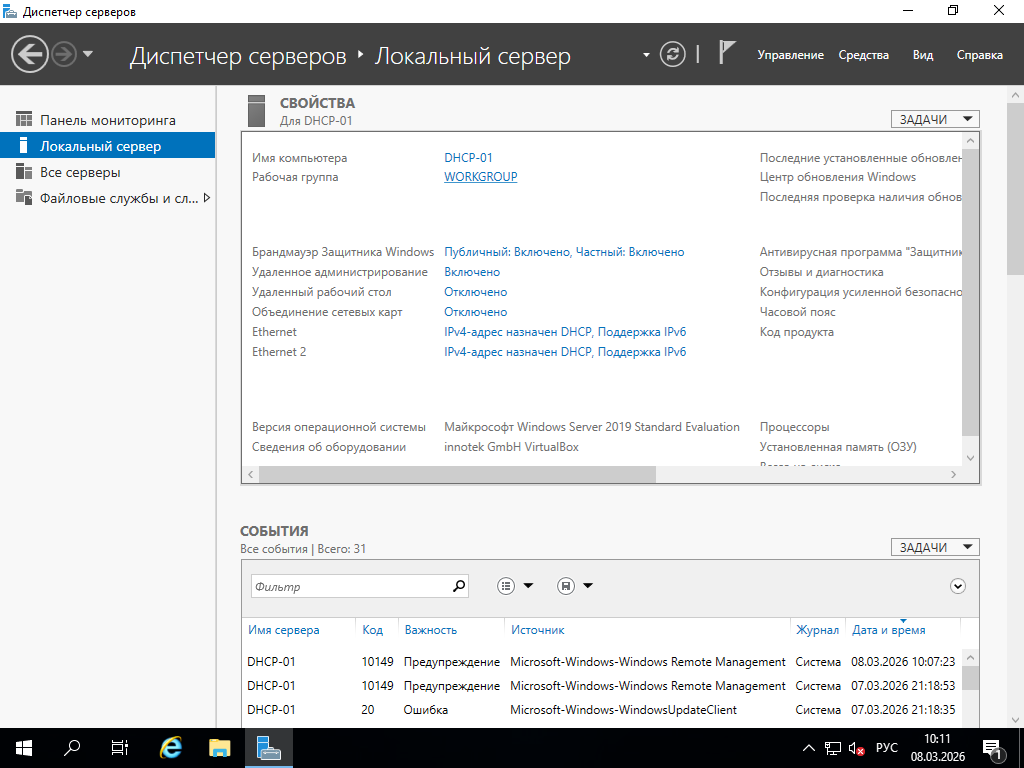The image size is (1024, 768).
Task: Click computer name DHCP-01 link
Action: coord(468,157)
